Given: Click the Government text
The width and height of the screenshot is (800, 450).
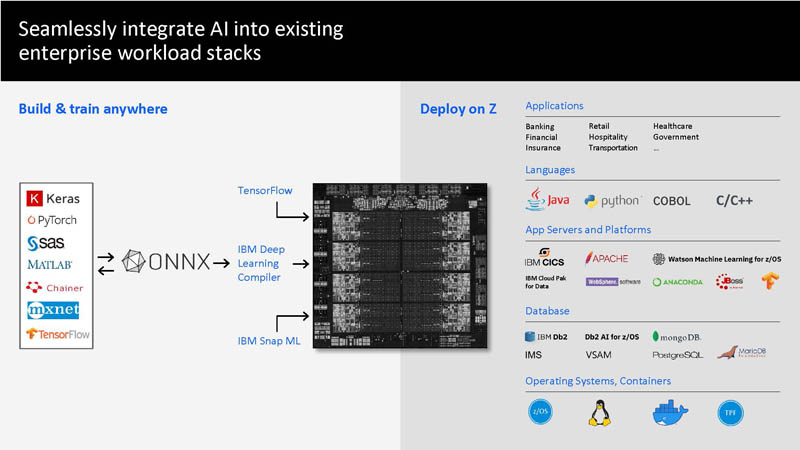Looking at the screenshot, I should pos(676,137).
